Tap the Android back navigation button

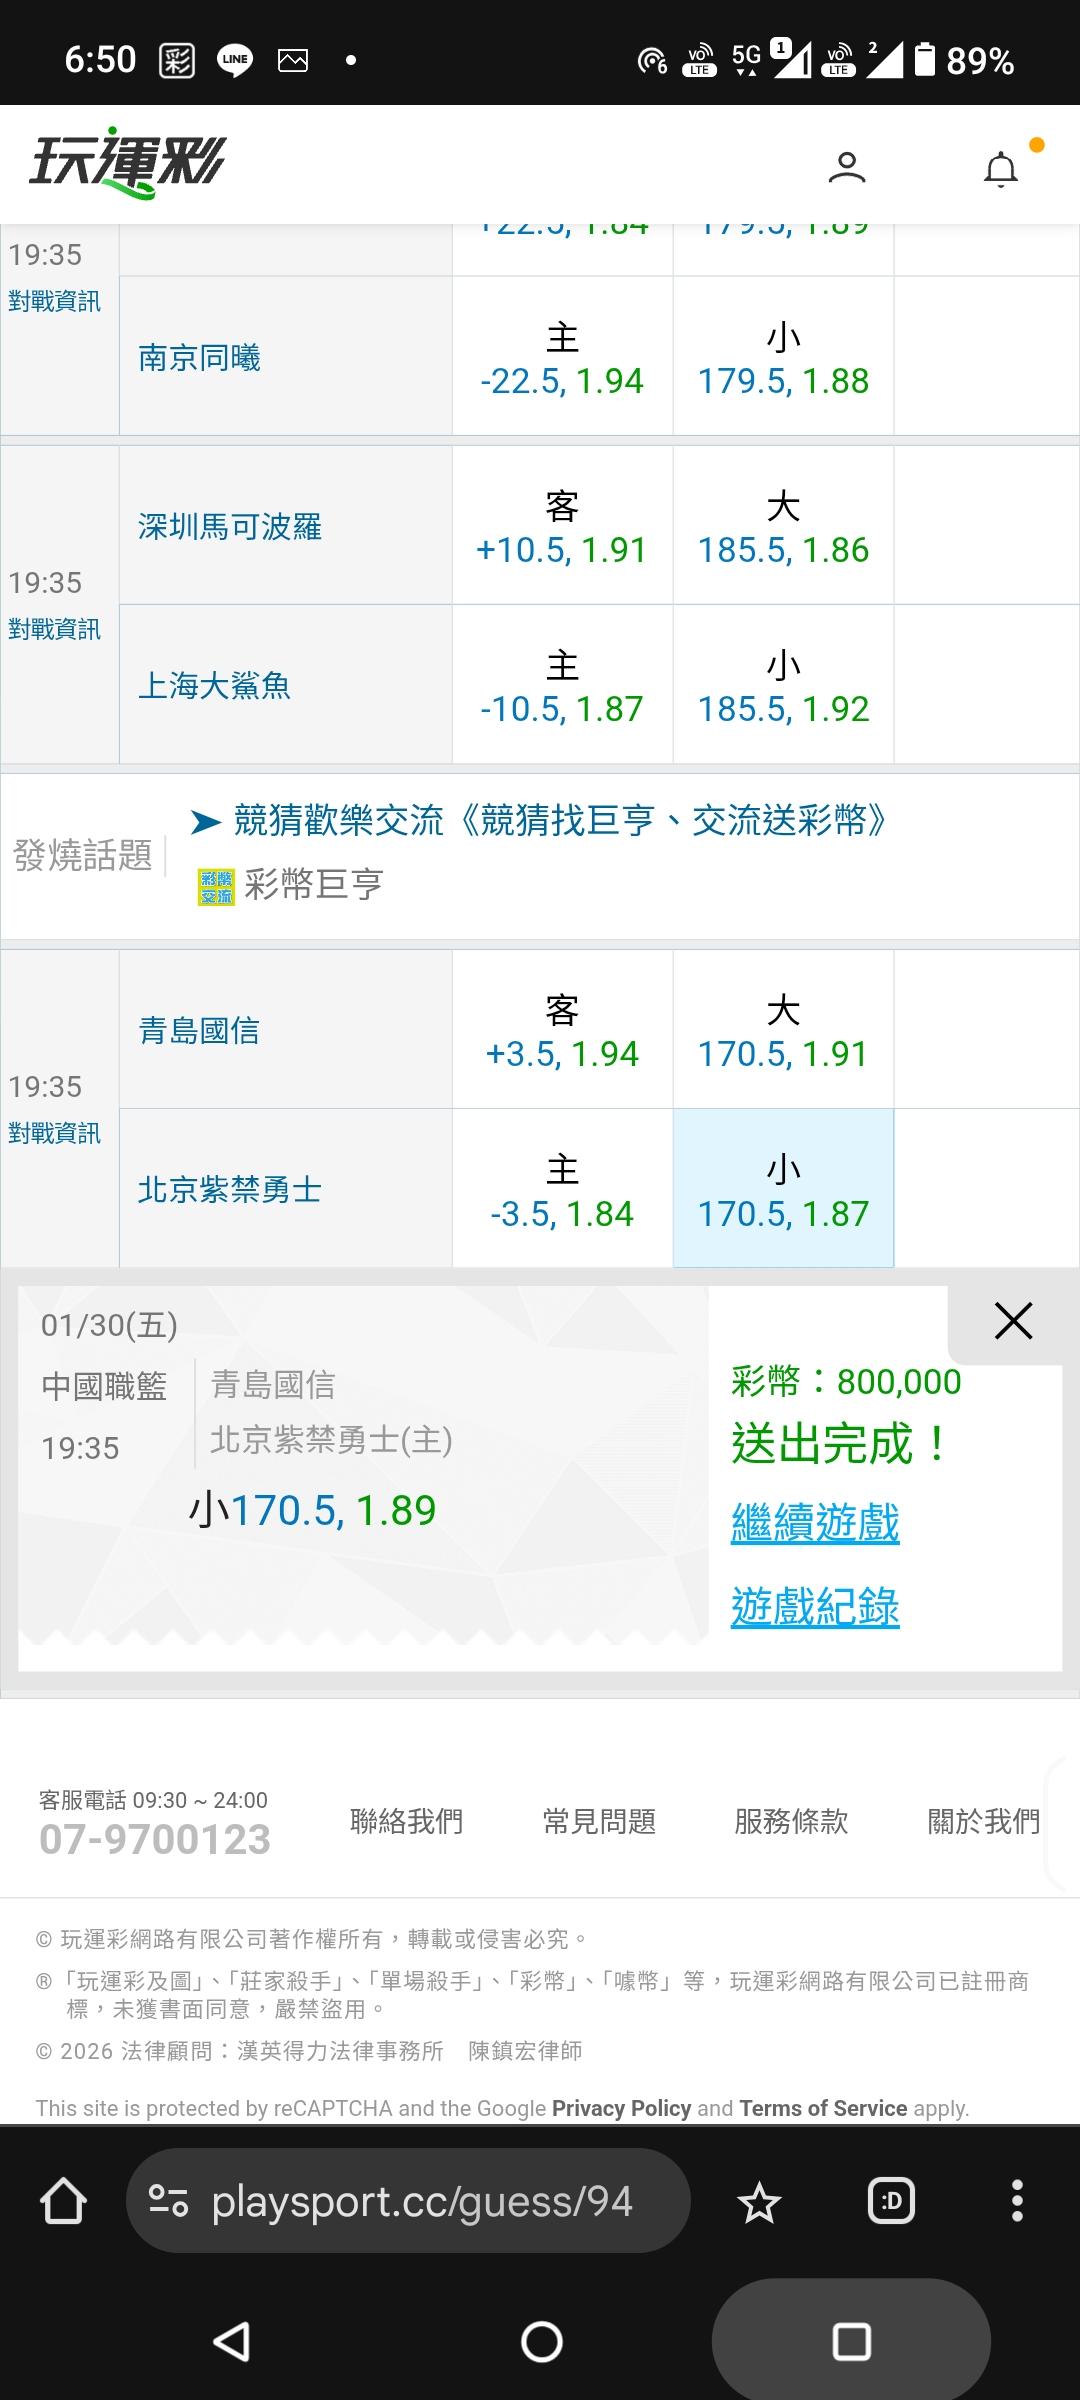pyautogui.click(x=232, y=2341)
